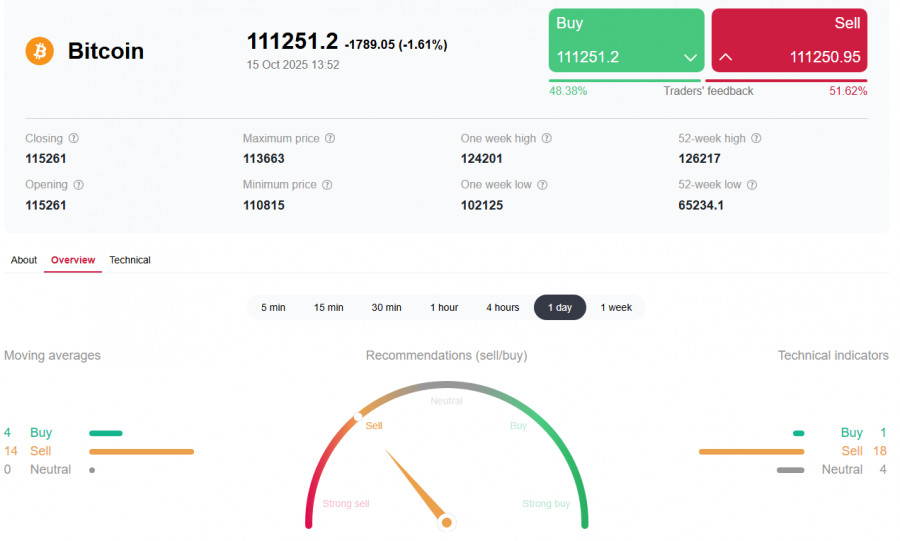The height and width of the screenshot is (541, 900).
Task: Click the down chevron on Buy button
Action: (x=690, y=58)
